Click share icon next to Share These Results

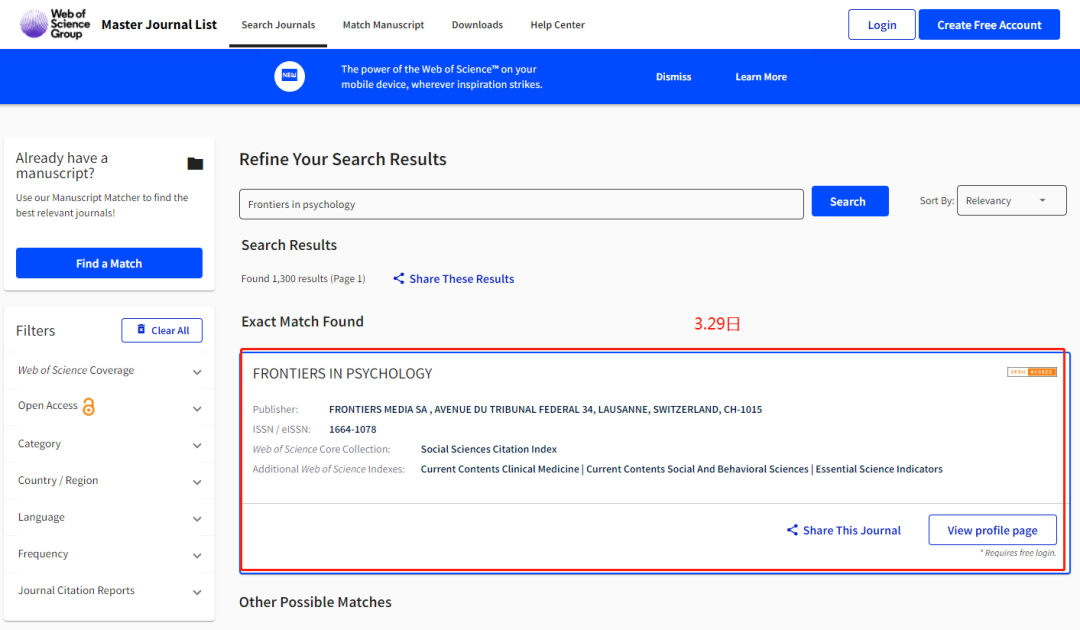(x=399, y=279)
